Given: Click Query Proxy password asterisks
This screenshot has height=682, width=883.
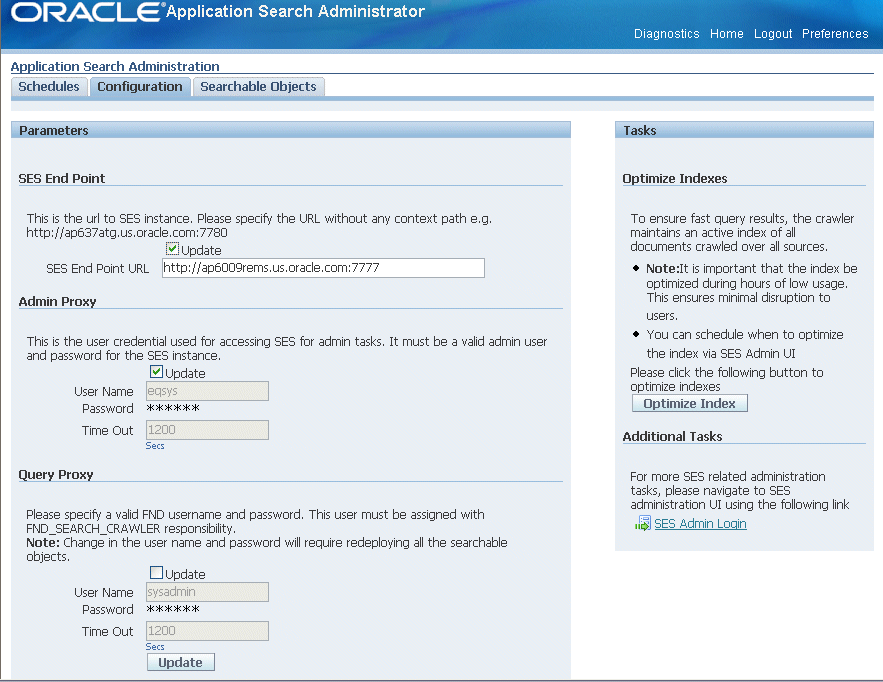Looking at the screenshot, I should point(173,609).
